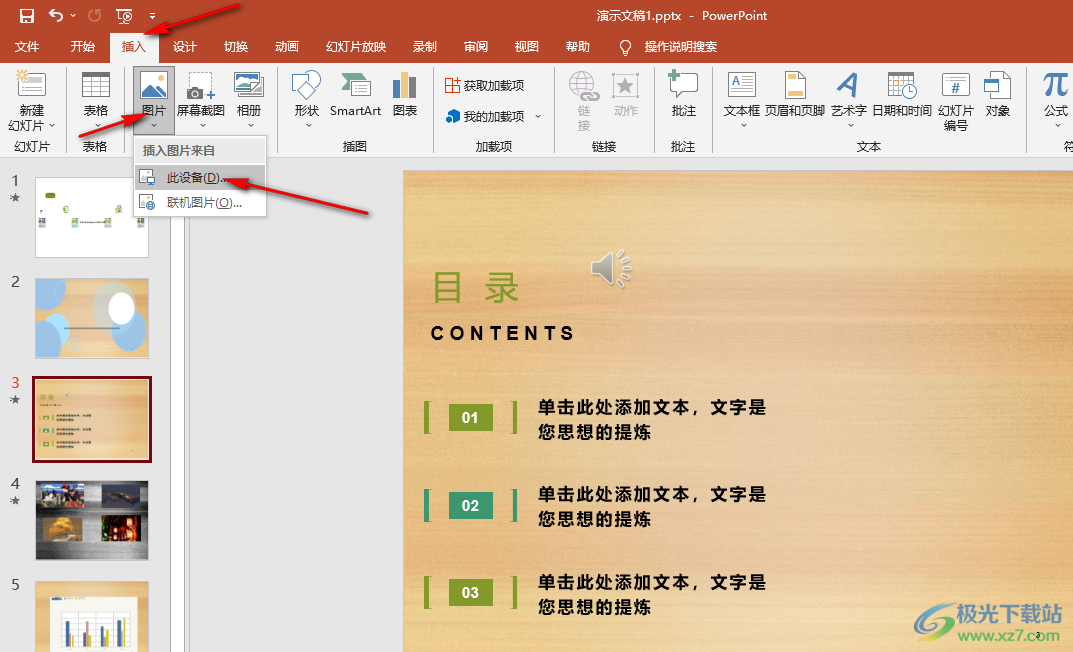
Task: Click the Undo arrow icon
Action: point(56,16)
